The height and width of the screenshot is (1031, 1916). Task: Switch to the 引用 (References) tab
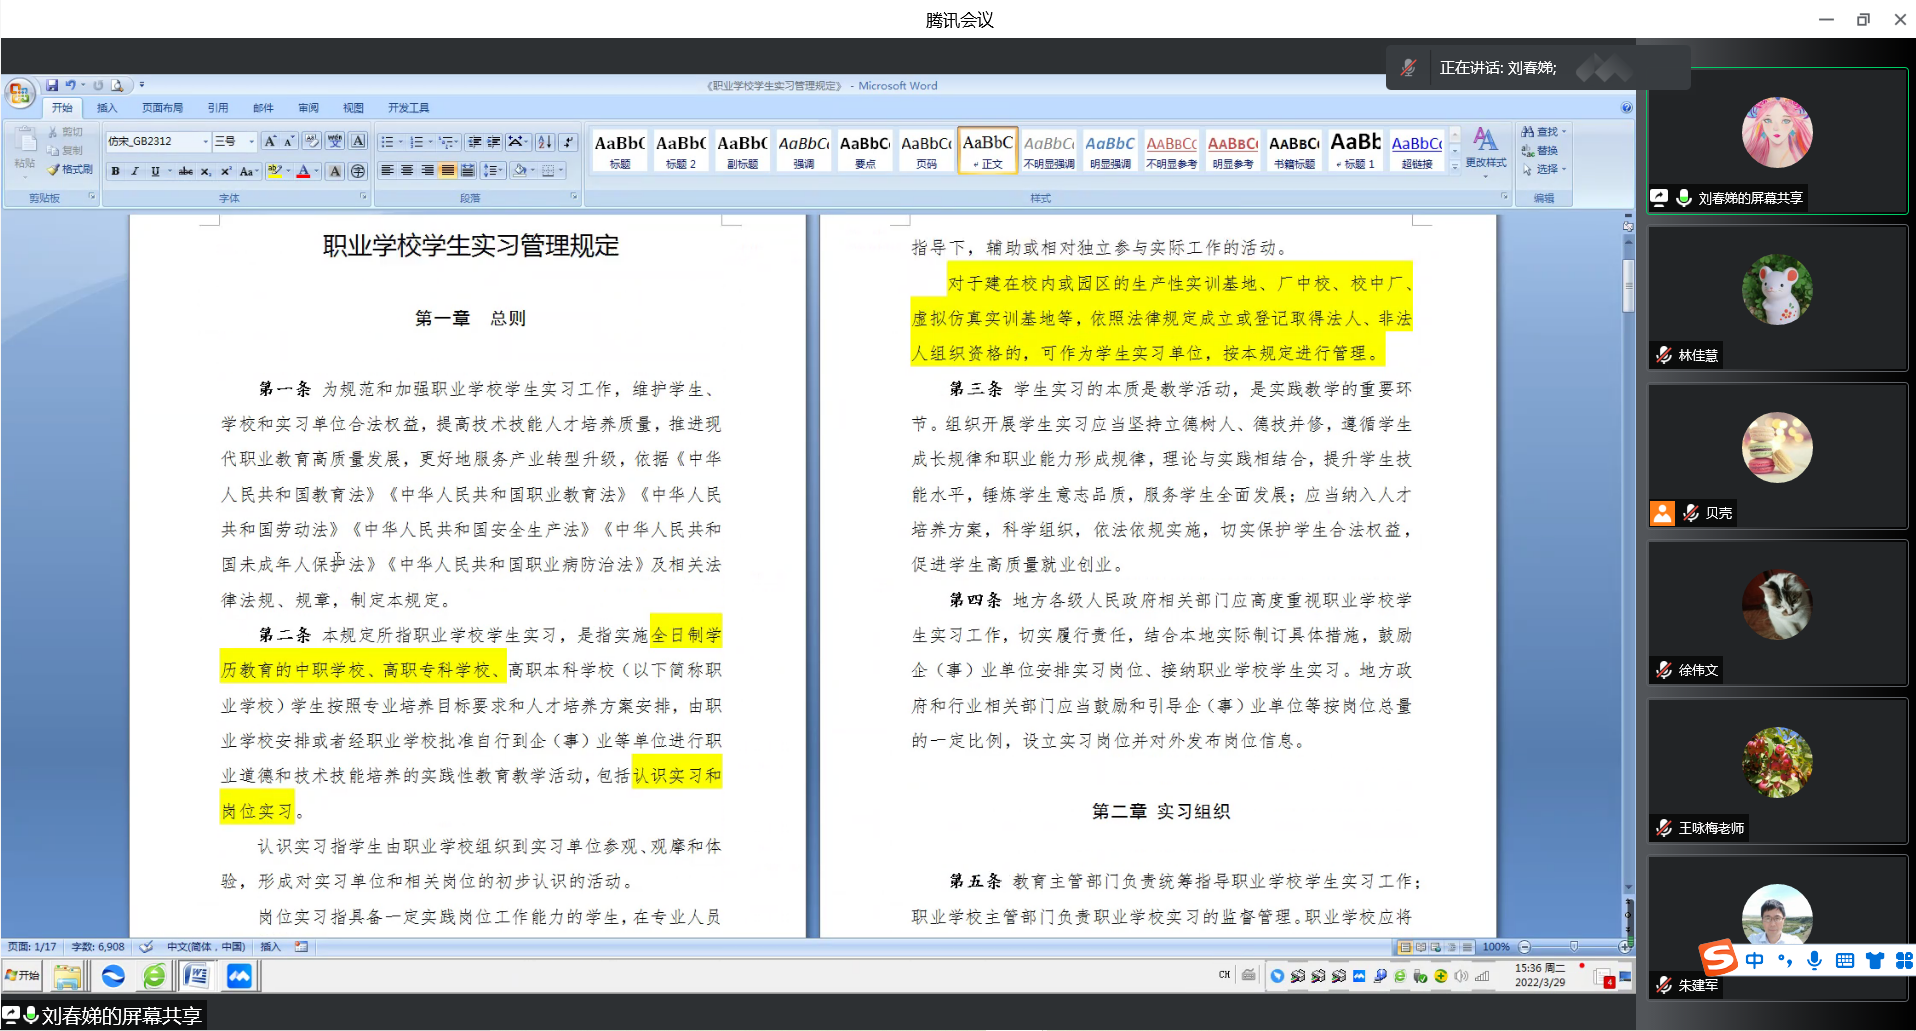pyautogui.click(x=217, y=108)
